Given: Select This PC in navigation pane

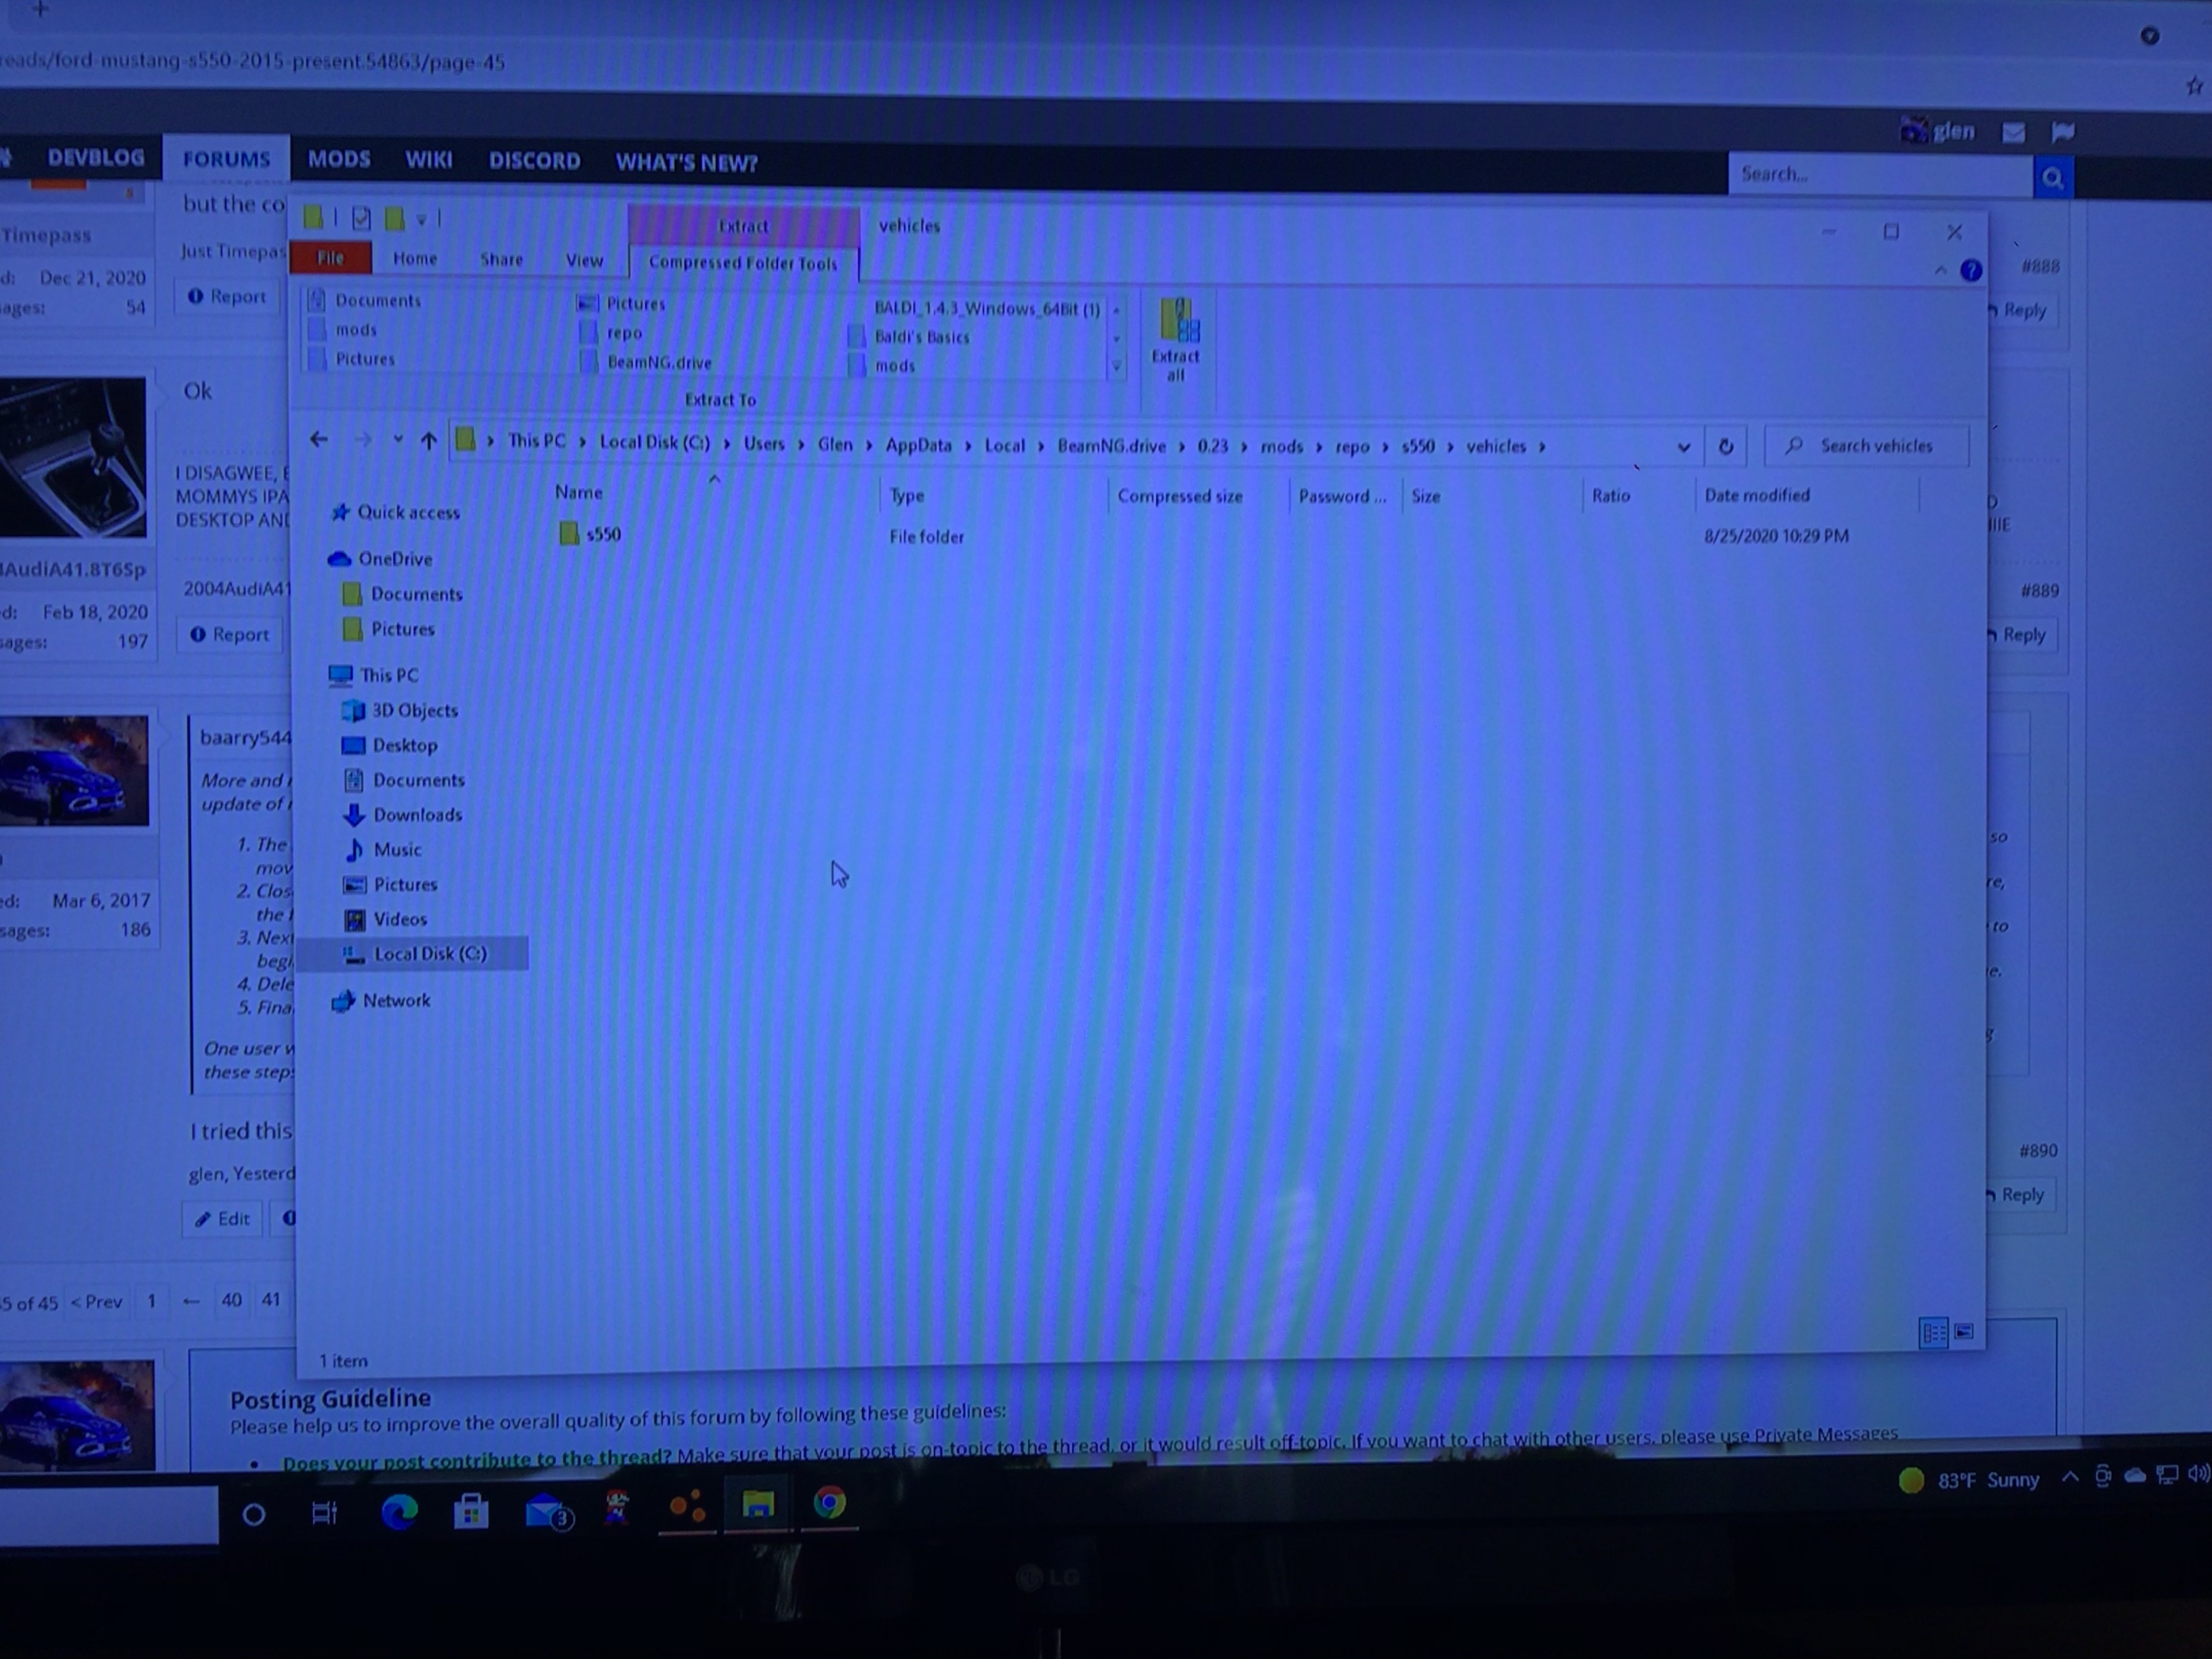Looking at the screenshot, I should (373, 675).
